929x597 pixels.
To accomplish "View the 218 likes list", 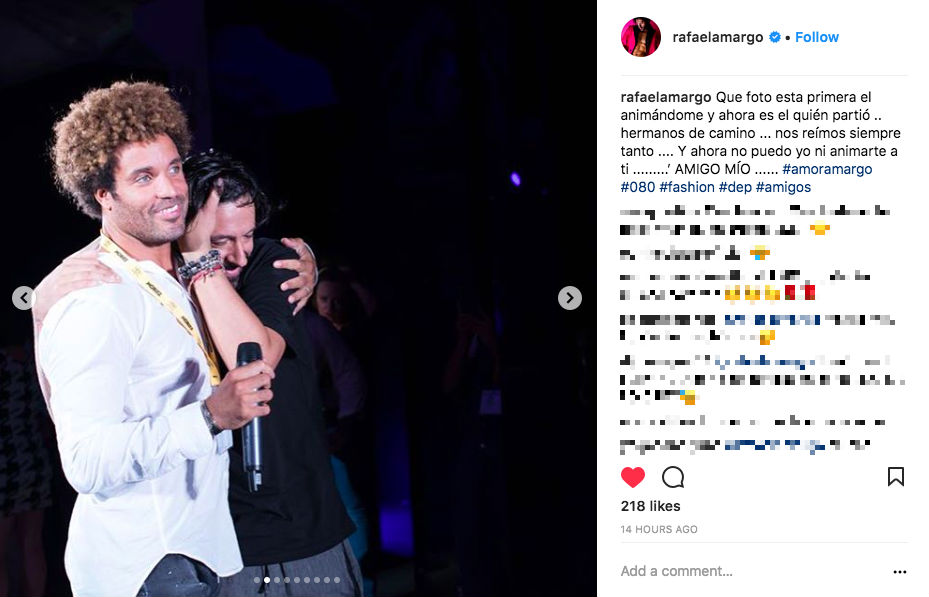I will [650, 506].
